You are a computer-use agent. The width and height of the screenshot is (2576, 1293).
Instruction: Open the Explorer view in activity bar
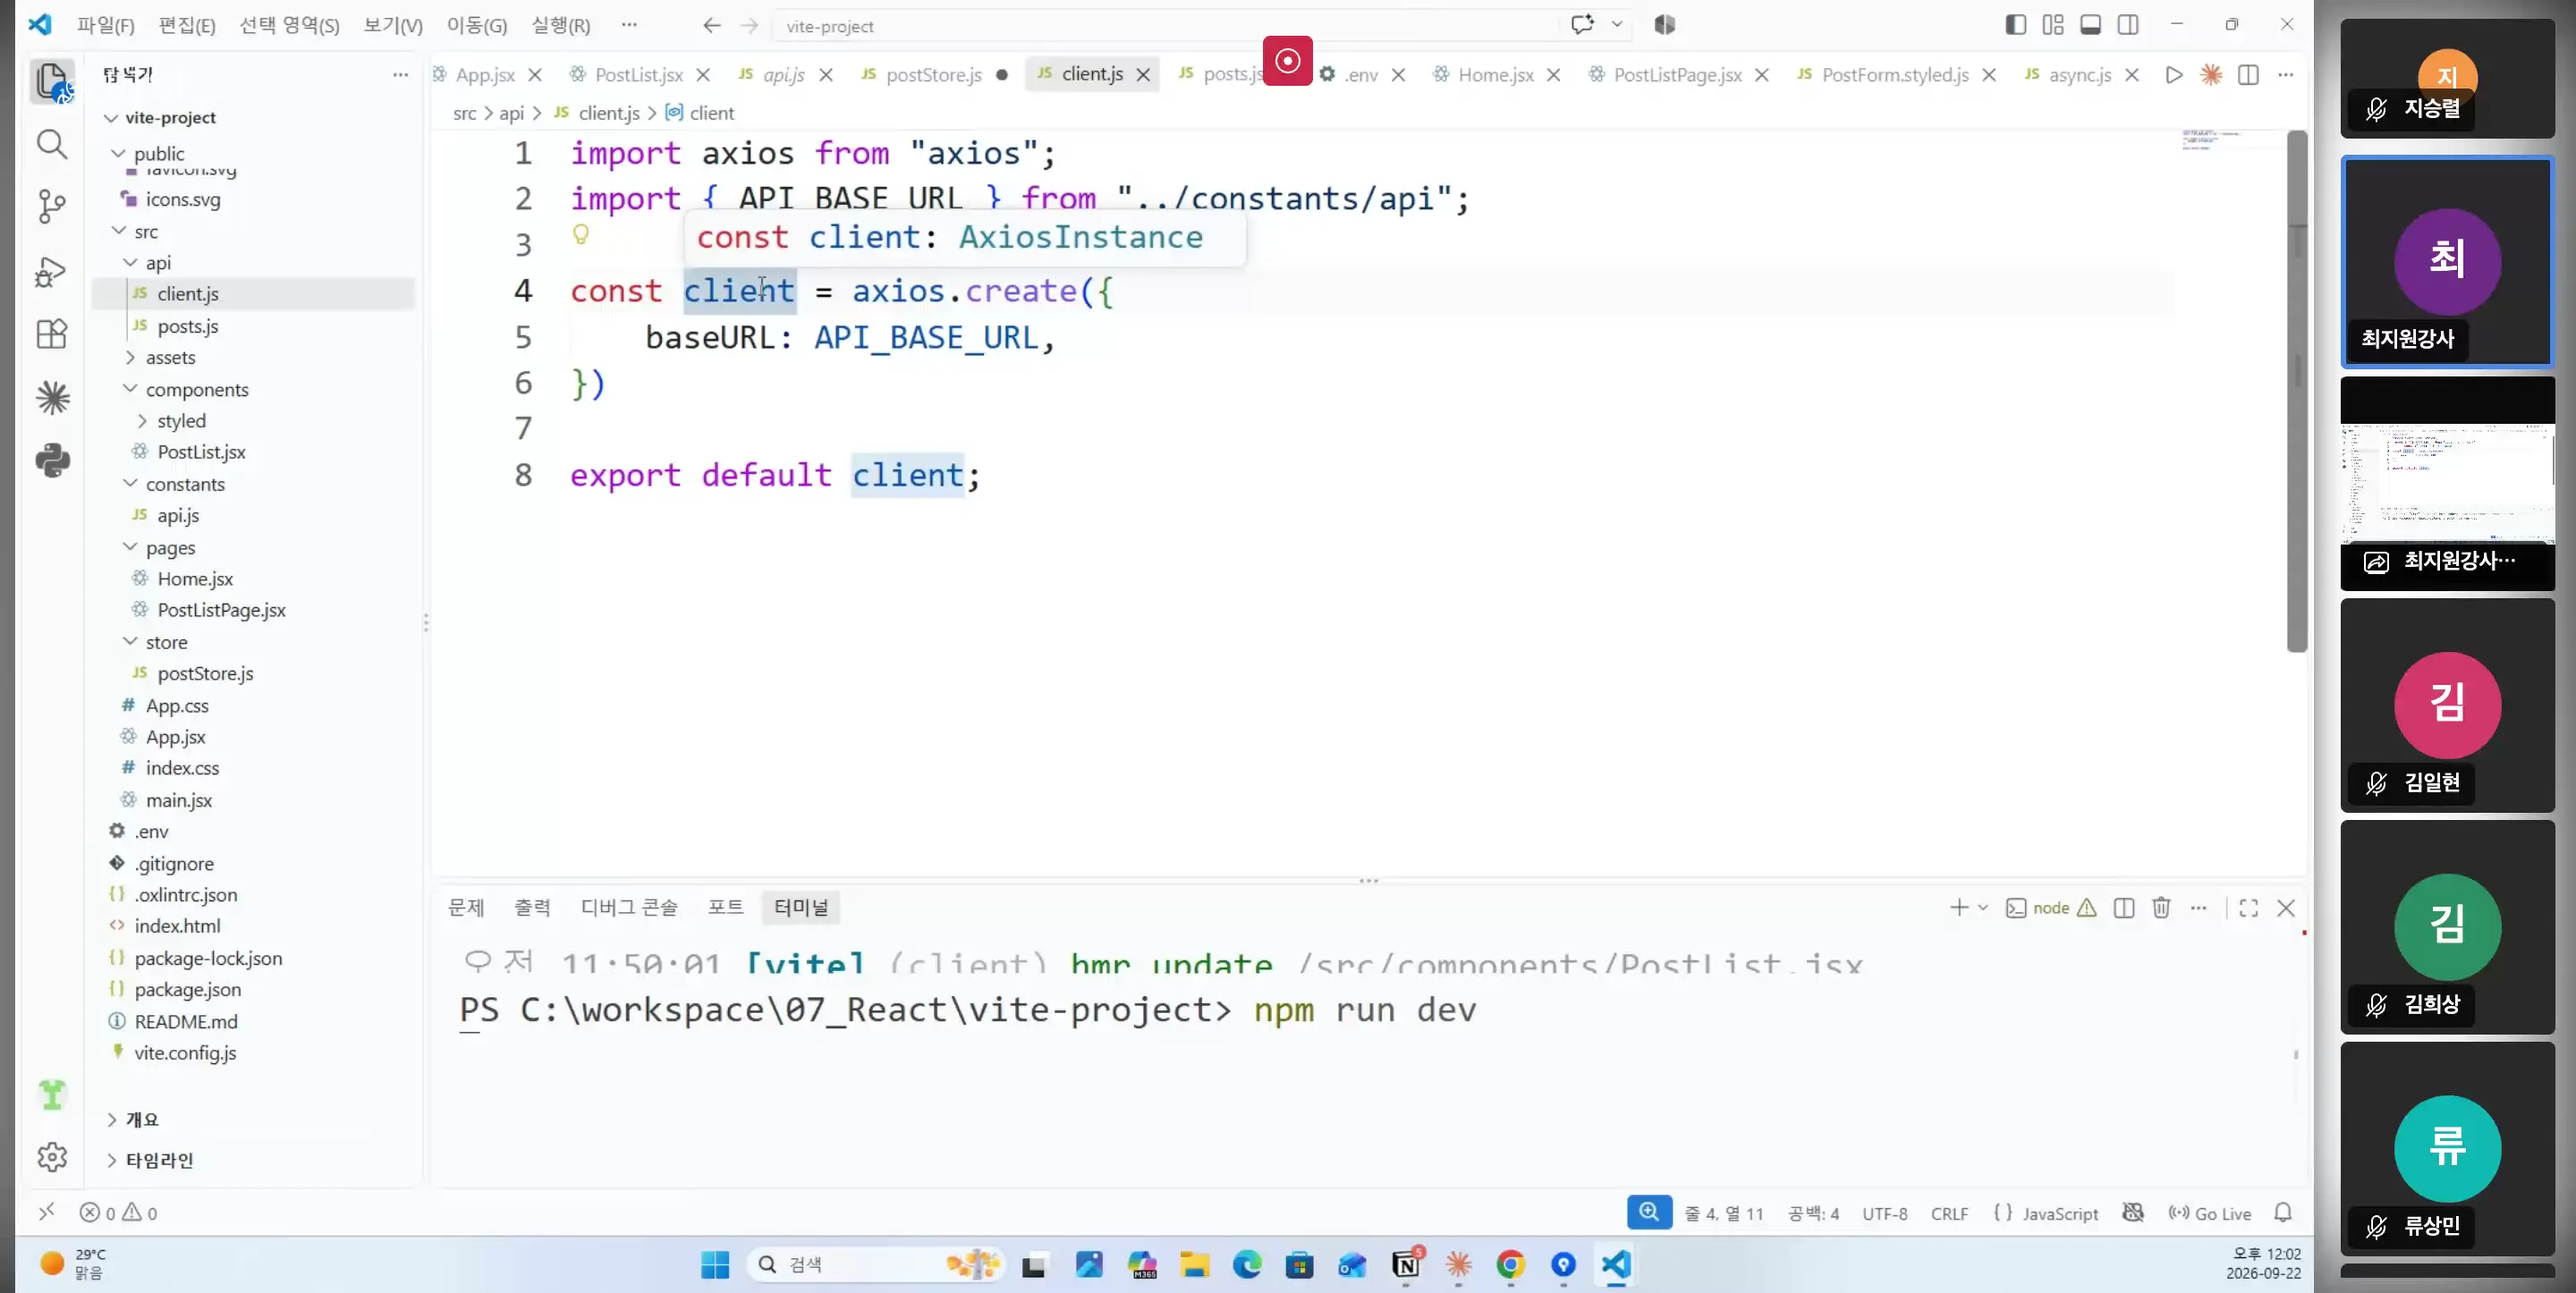(51, 80)
